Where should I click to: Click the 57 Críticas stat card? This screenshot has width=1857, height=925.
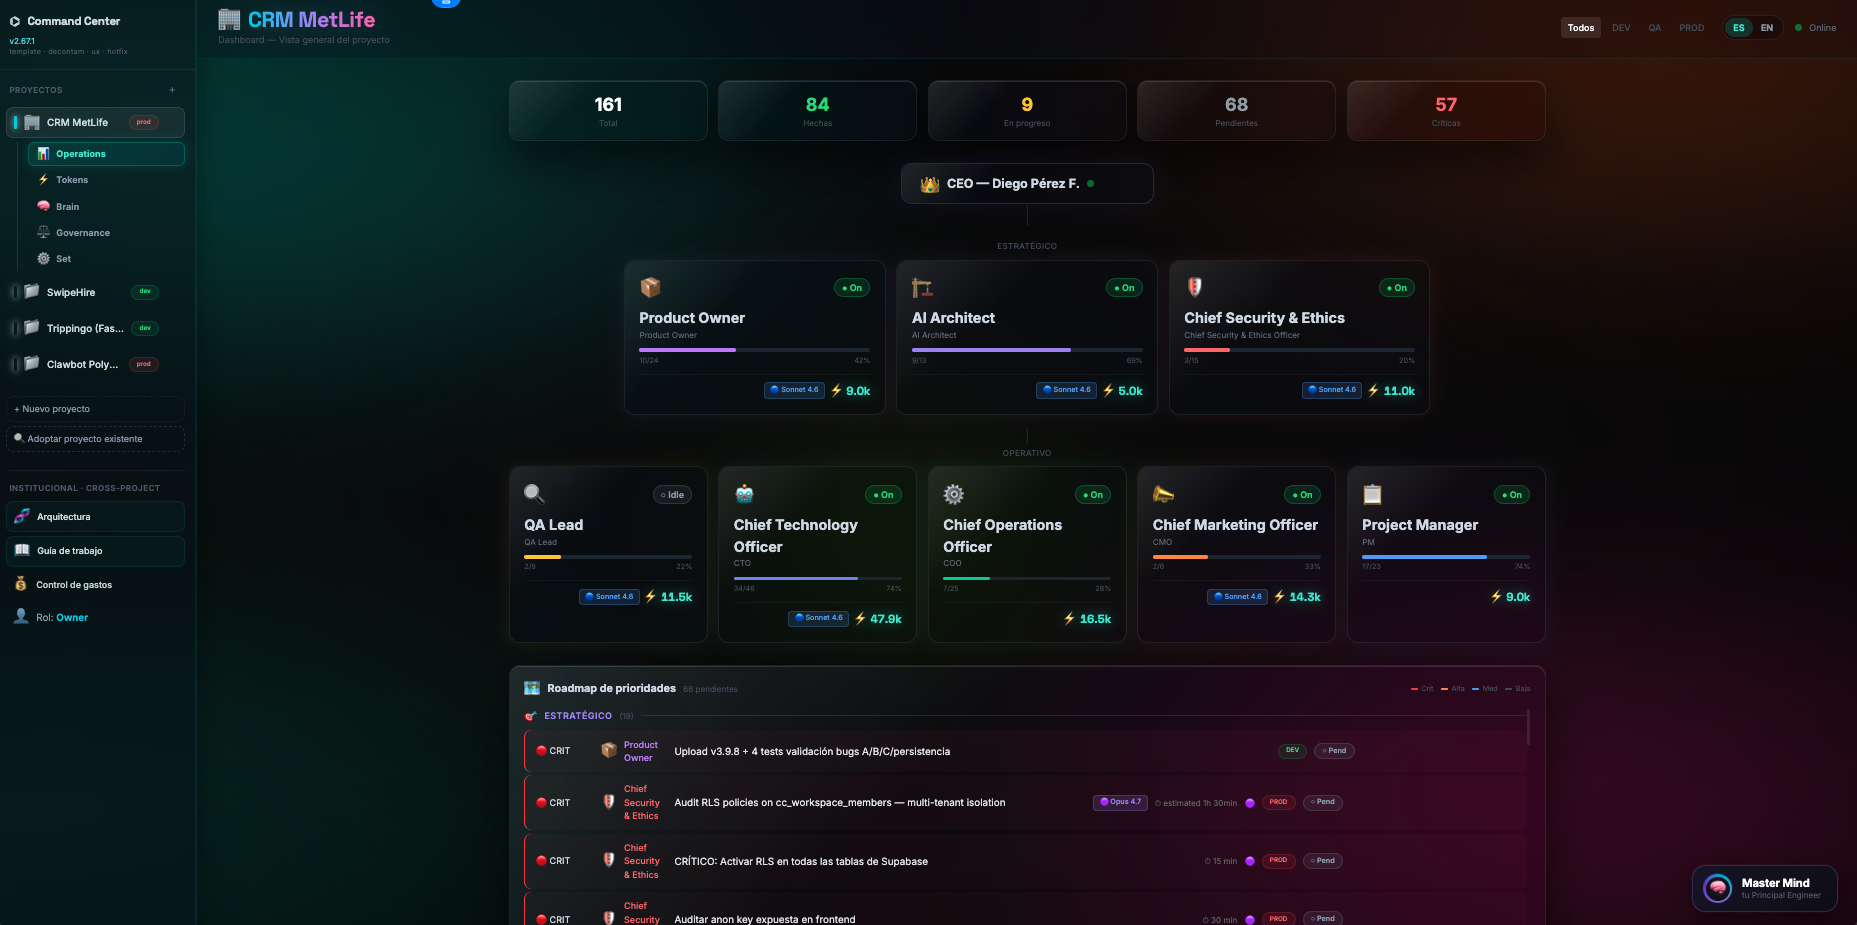click(x=1446, y=111)
